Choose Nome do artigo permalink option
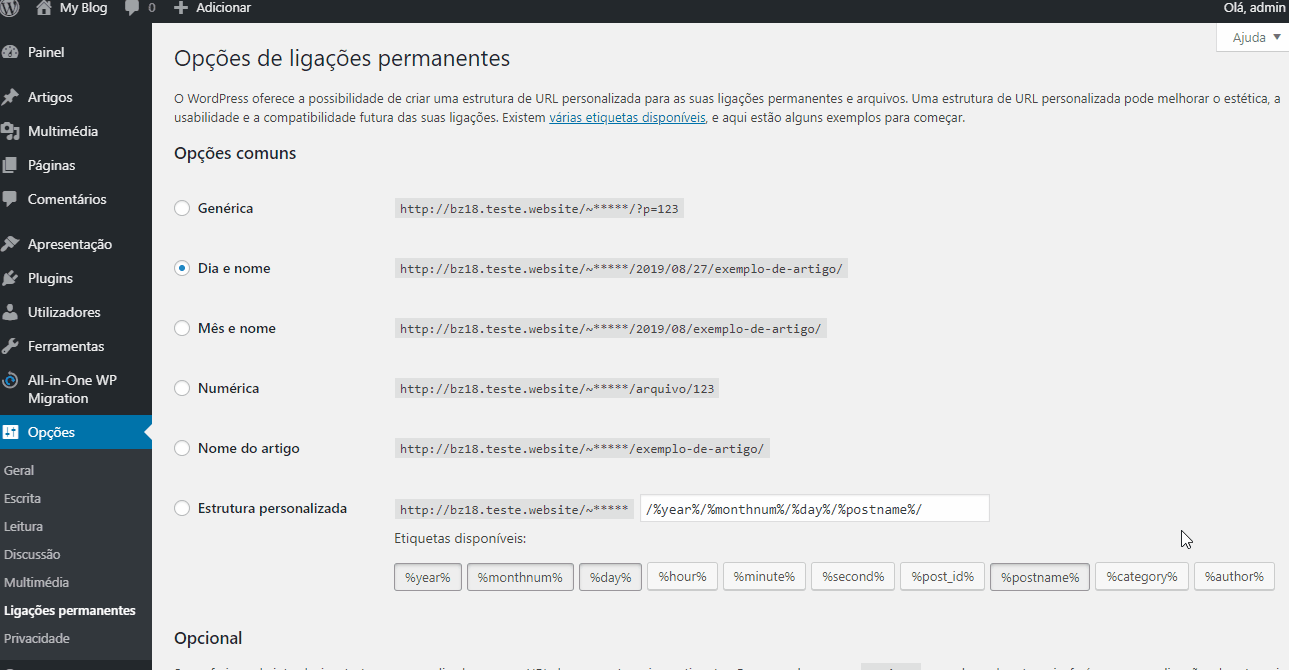 coord(182,448)
